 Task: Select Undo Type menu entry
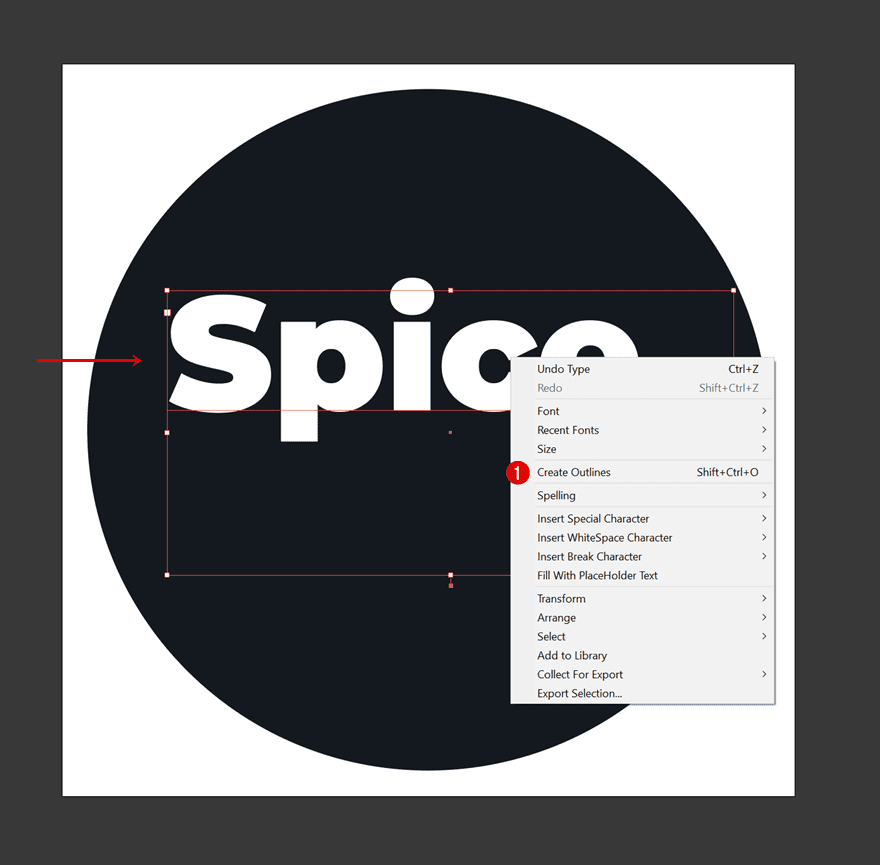pos(564,369)
